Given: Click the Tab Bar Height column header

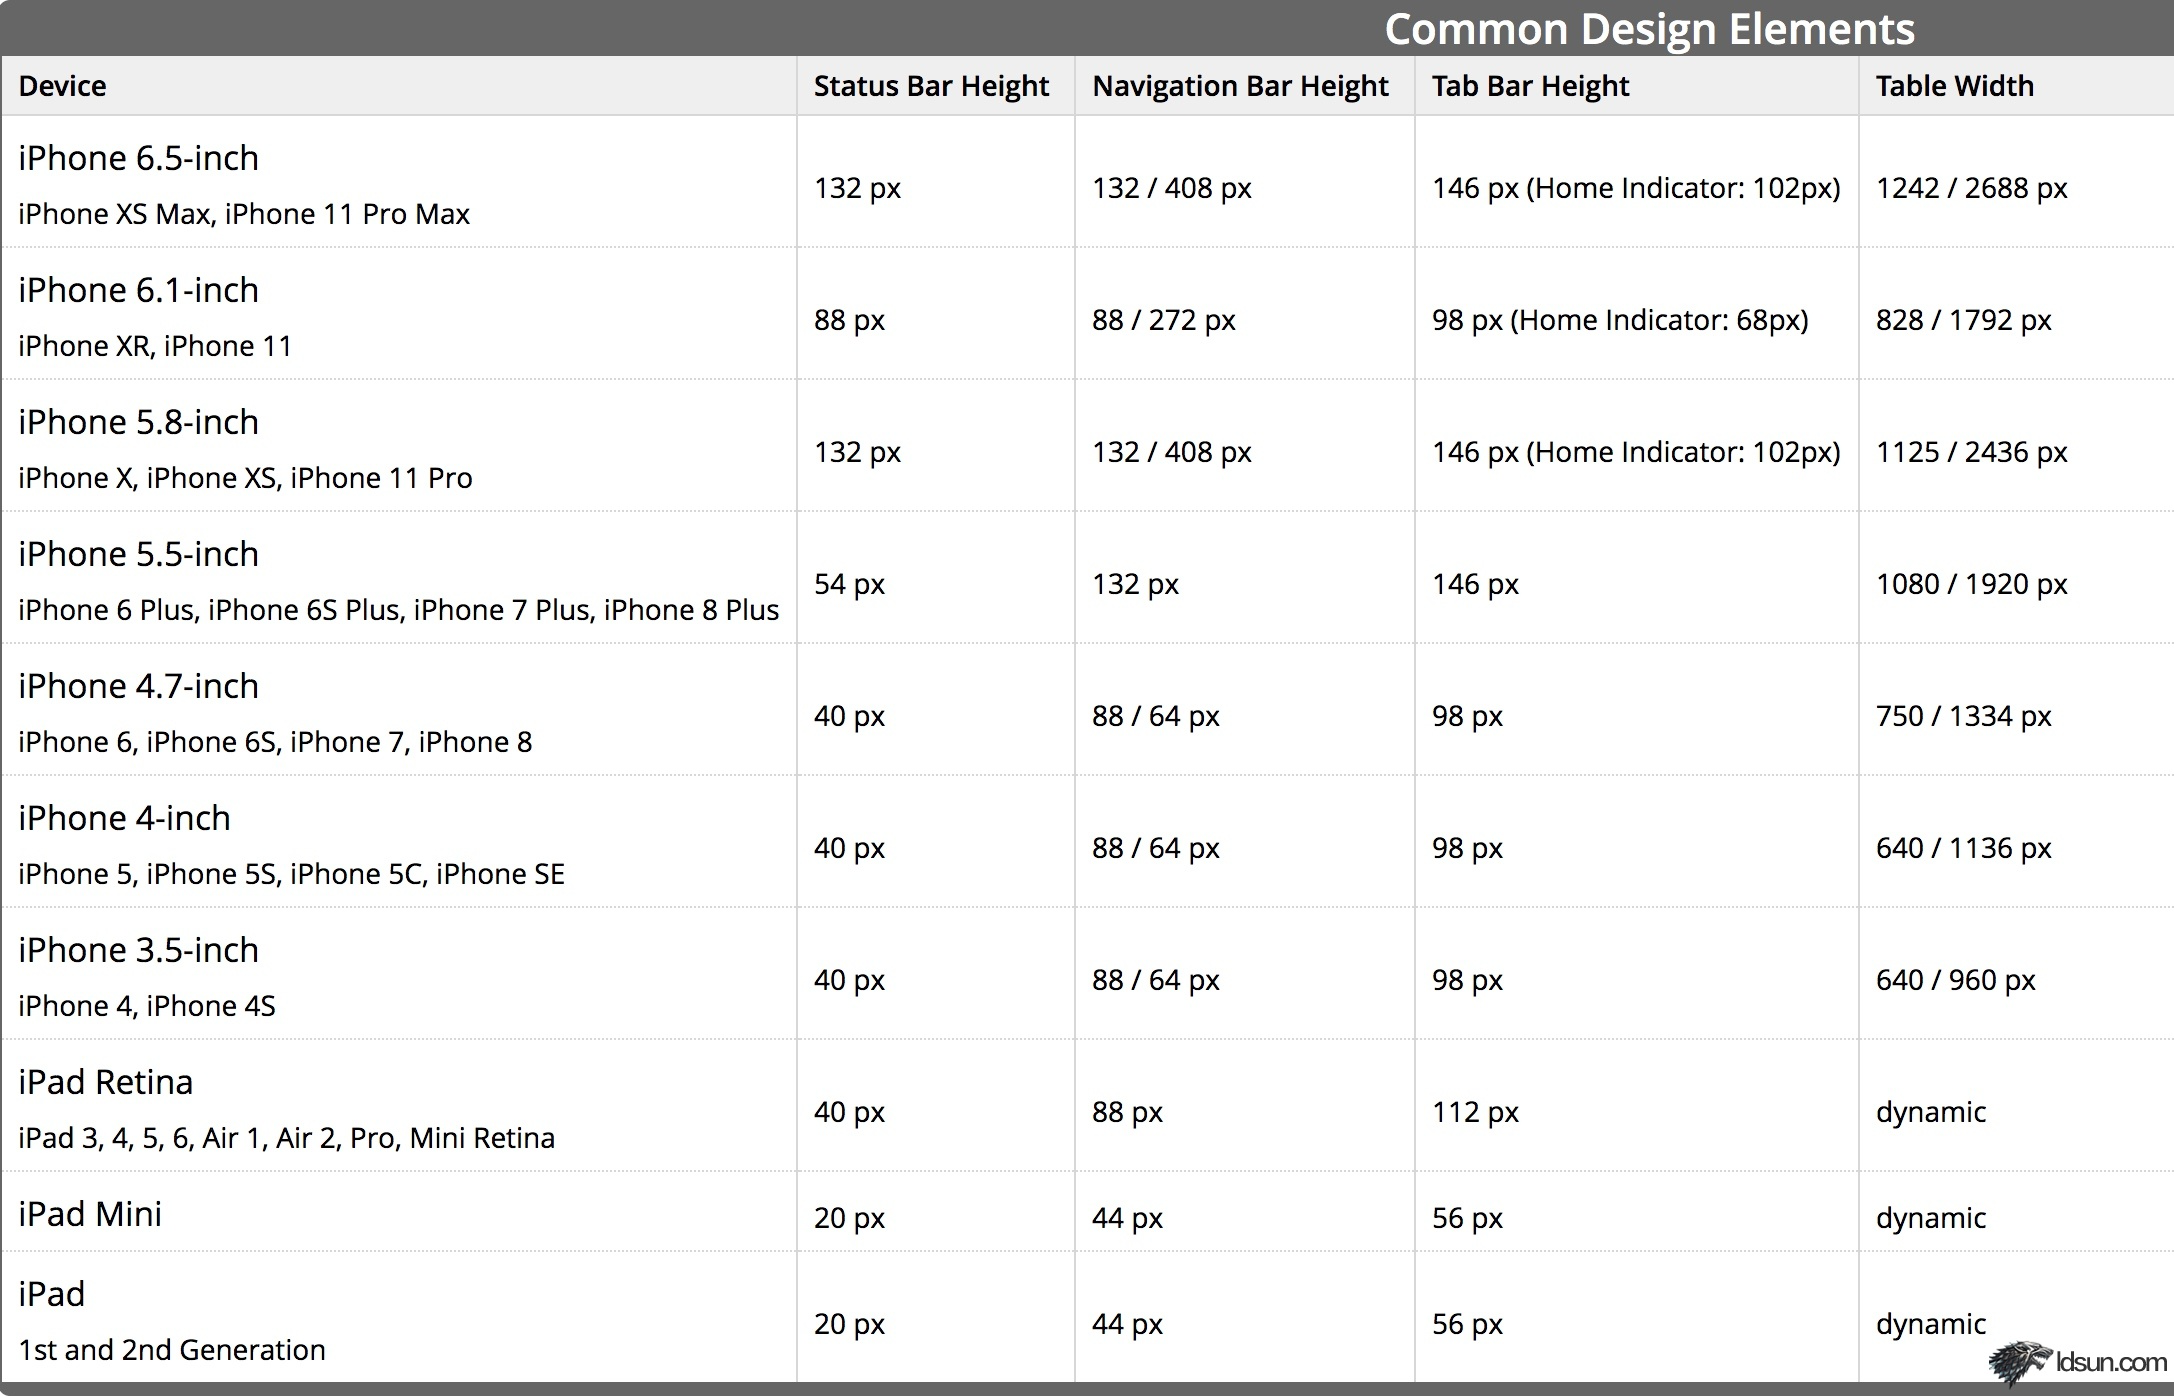Looking at the screenshot, I should [x=1530, y=86].
